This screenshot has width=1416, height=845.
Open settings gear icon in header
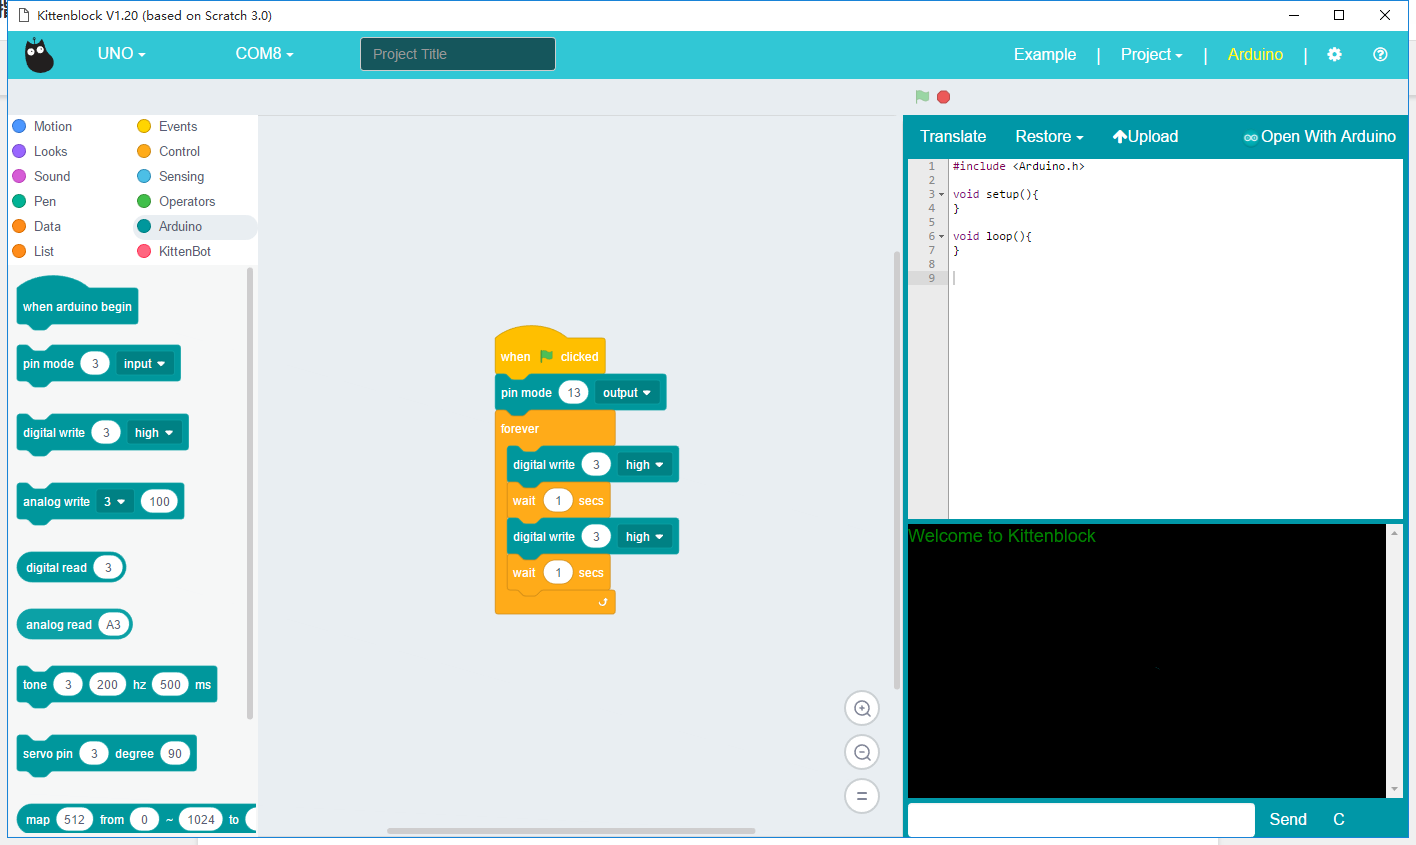coord(1334,55)
